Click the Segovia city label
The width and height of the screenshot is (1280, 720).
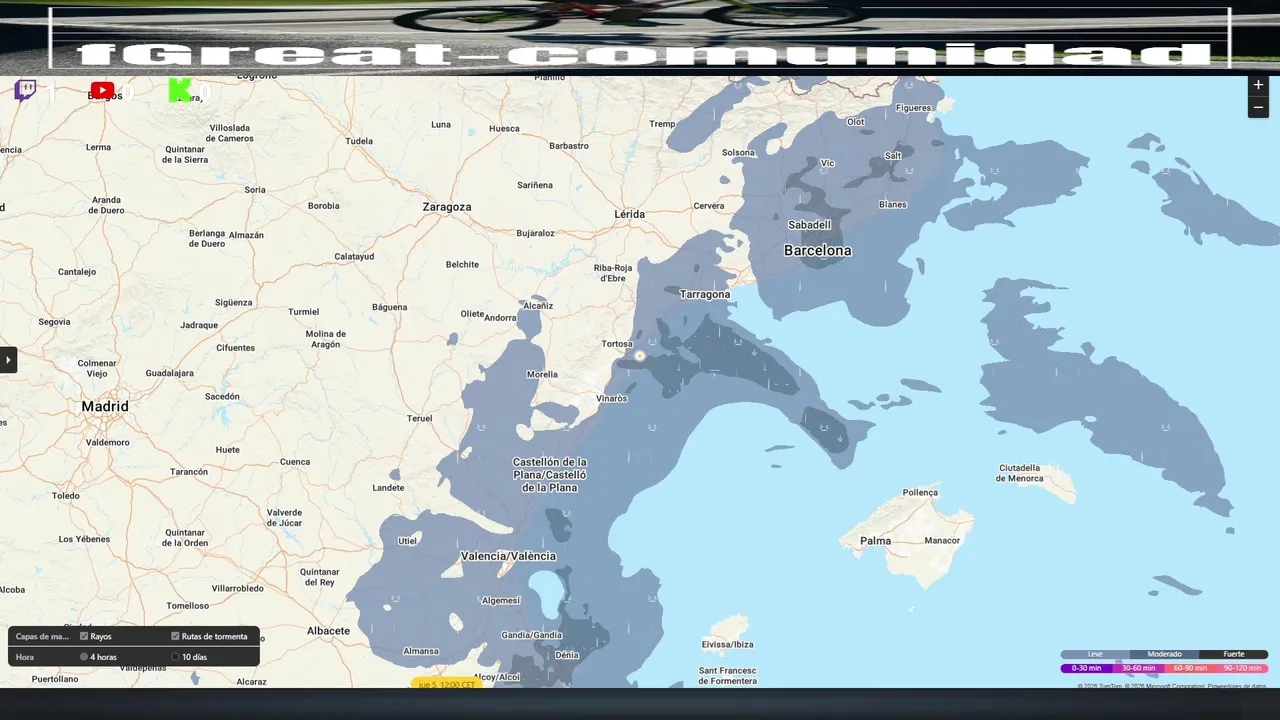pos(54,322)
